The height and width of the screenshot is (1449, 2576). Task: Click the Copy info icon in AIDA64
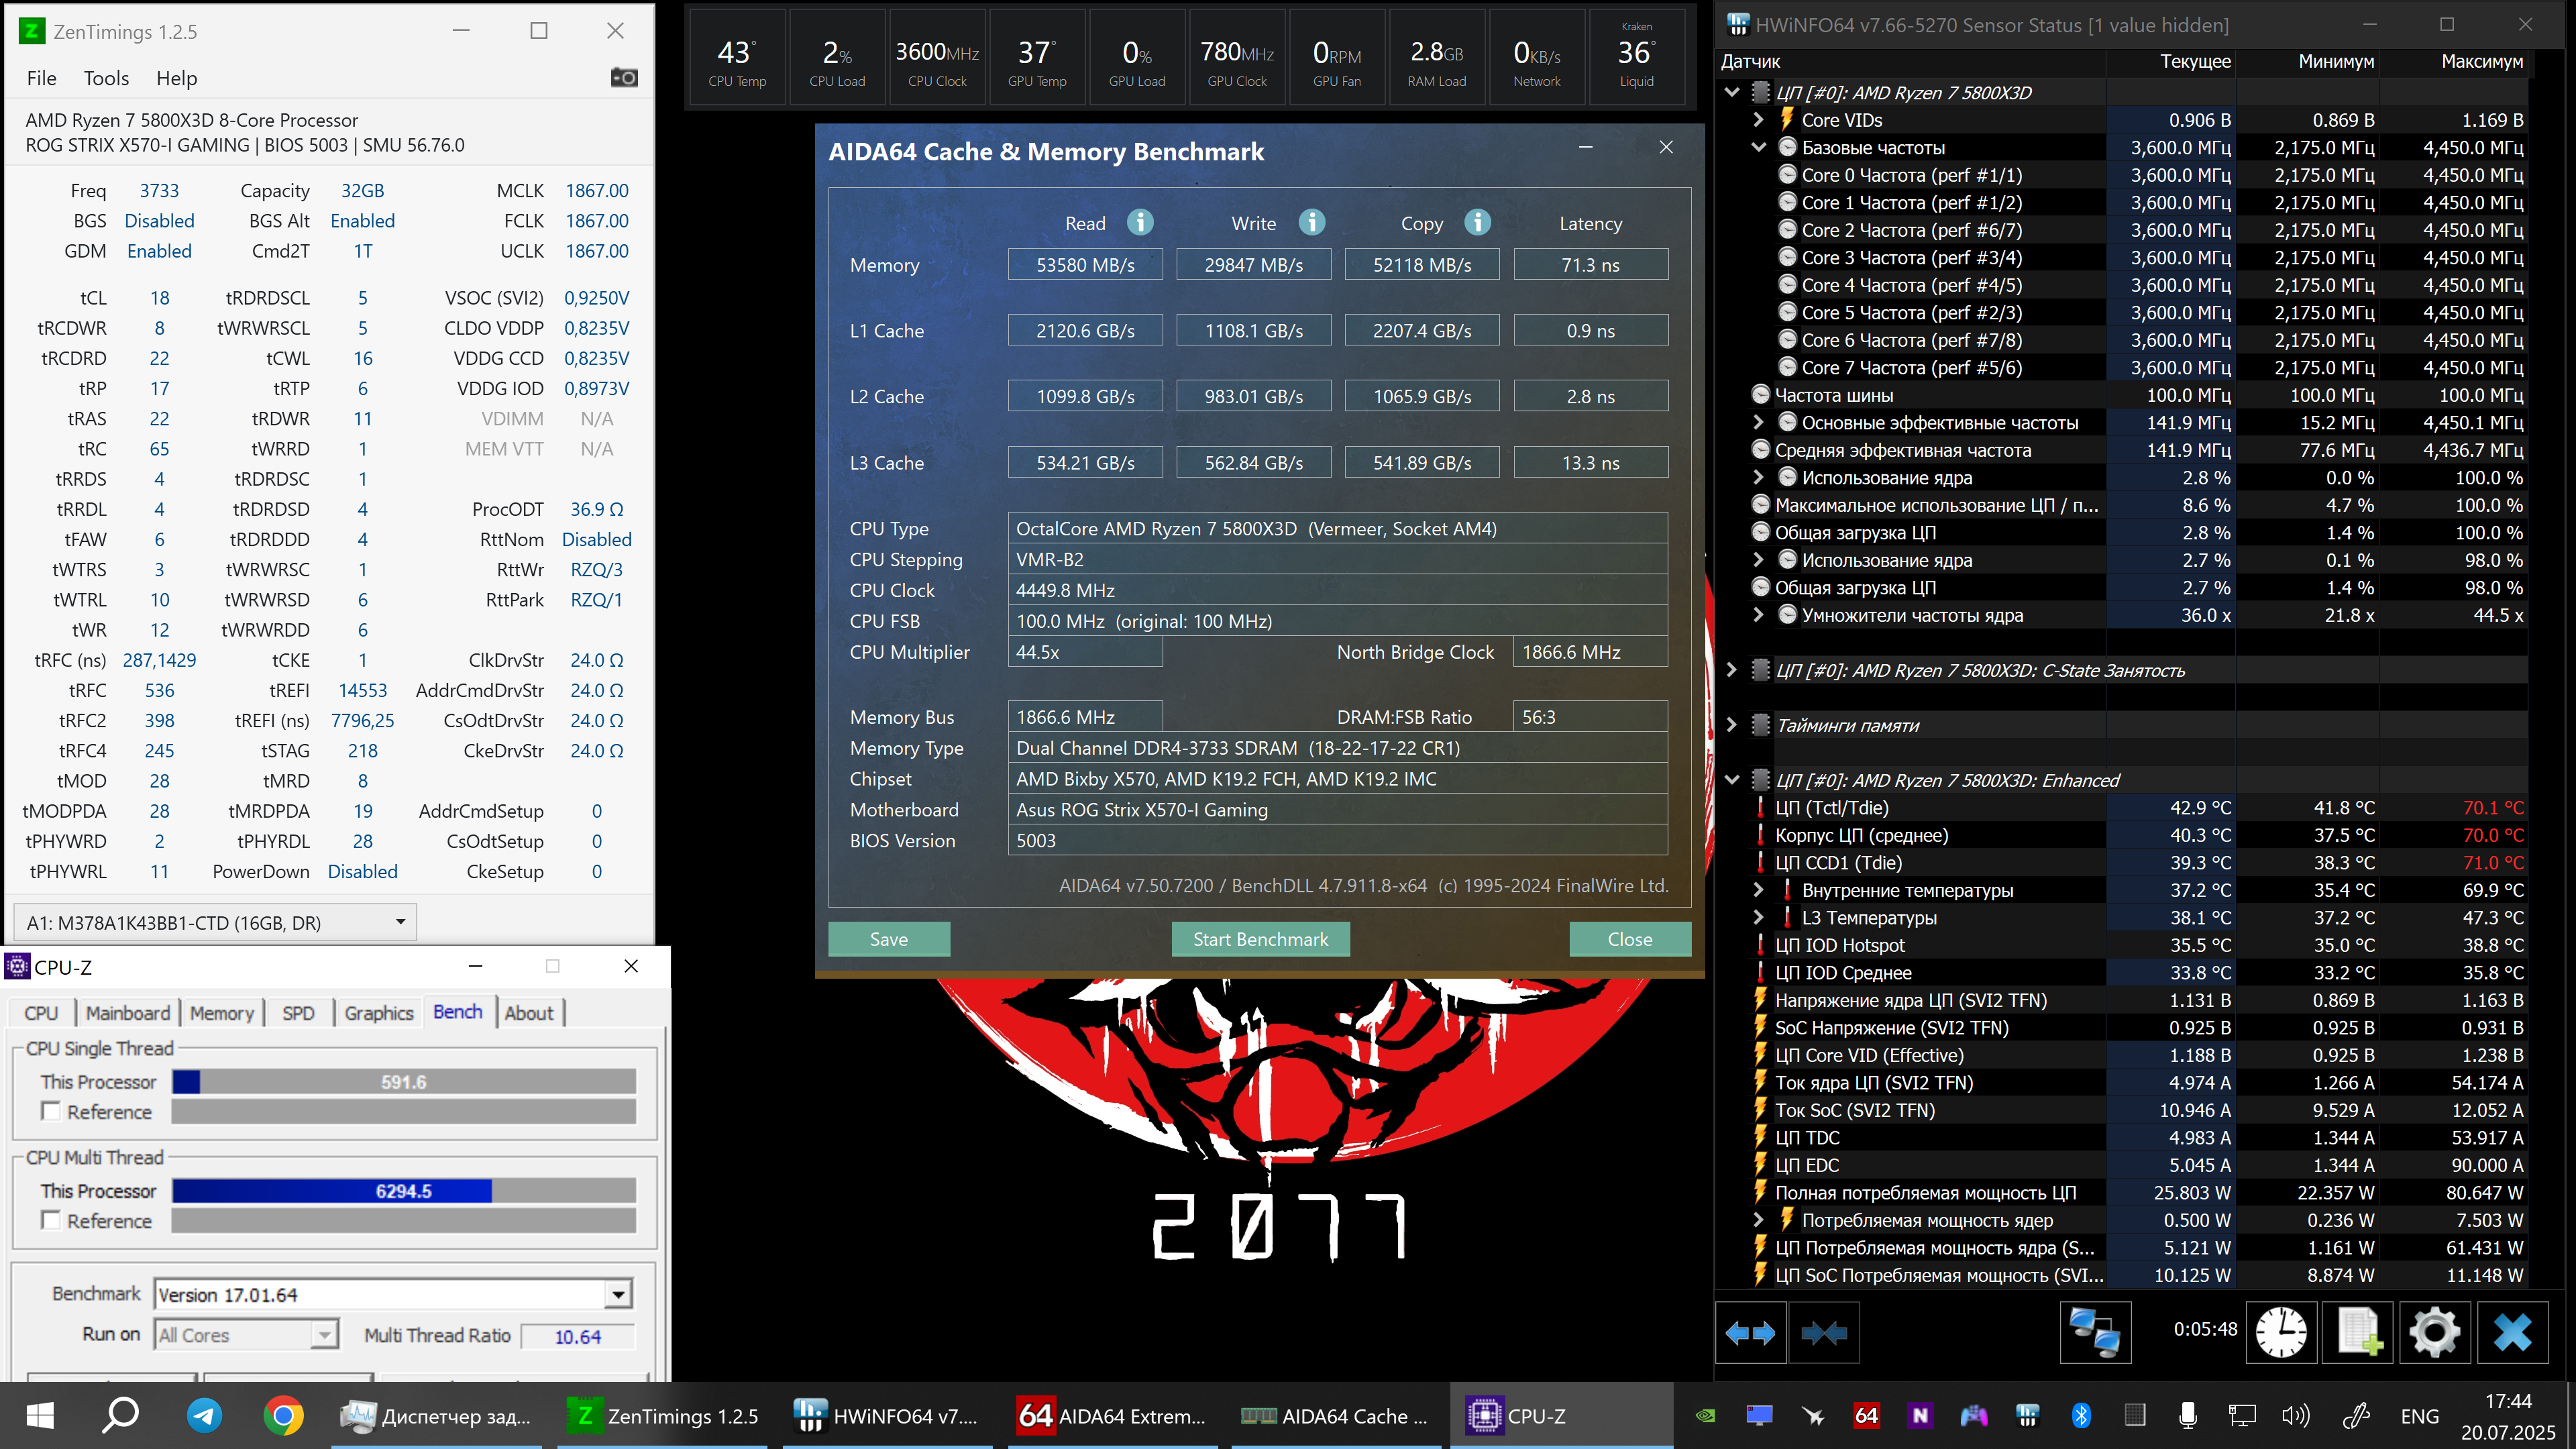tap(1477, 222)
